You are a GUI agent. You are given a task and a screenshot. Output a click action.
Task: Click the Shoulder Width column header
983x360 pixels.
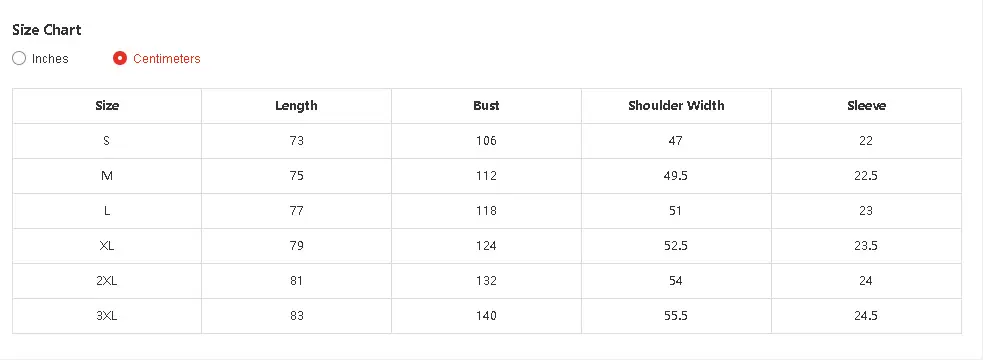point(676,106)
